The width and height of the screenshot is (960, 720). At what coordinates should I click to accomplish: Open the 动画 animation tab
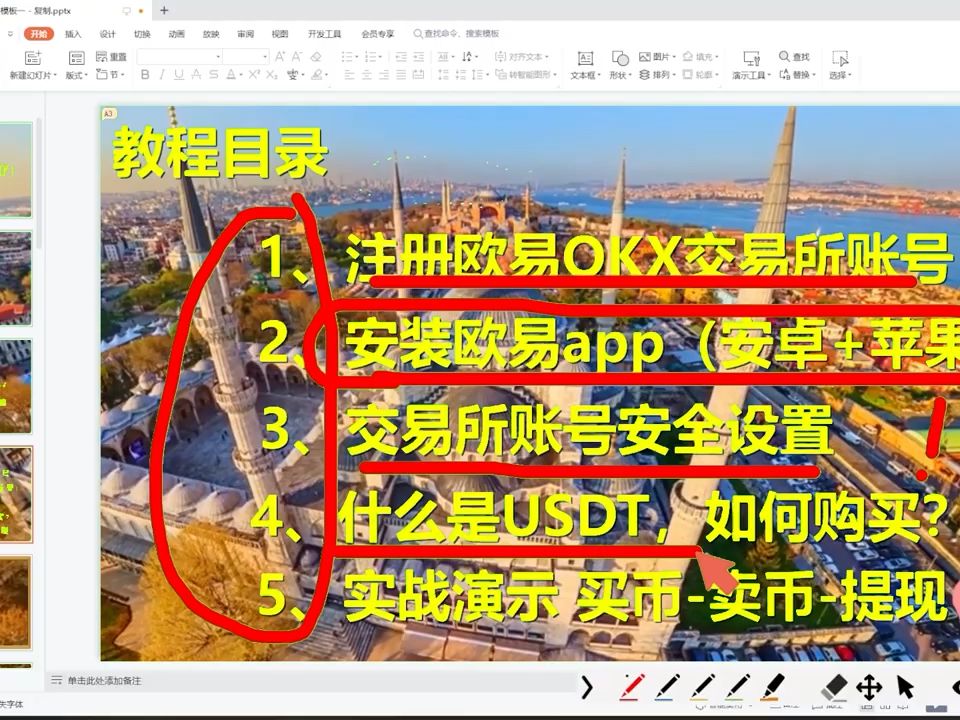(x=176, y=34)
